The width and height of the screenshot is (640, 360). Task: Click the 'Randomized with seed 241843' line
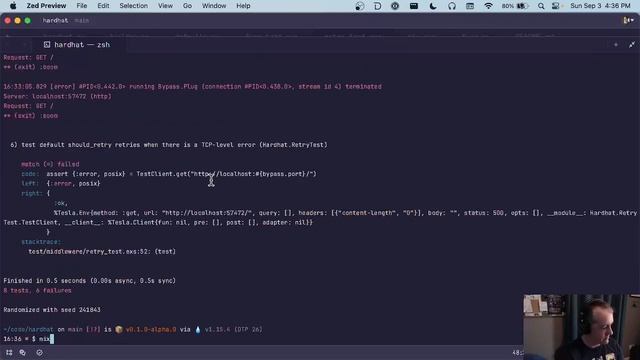pos(52,310)
